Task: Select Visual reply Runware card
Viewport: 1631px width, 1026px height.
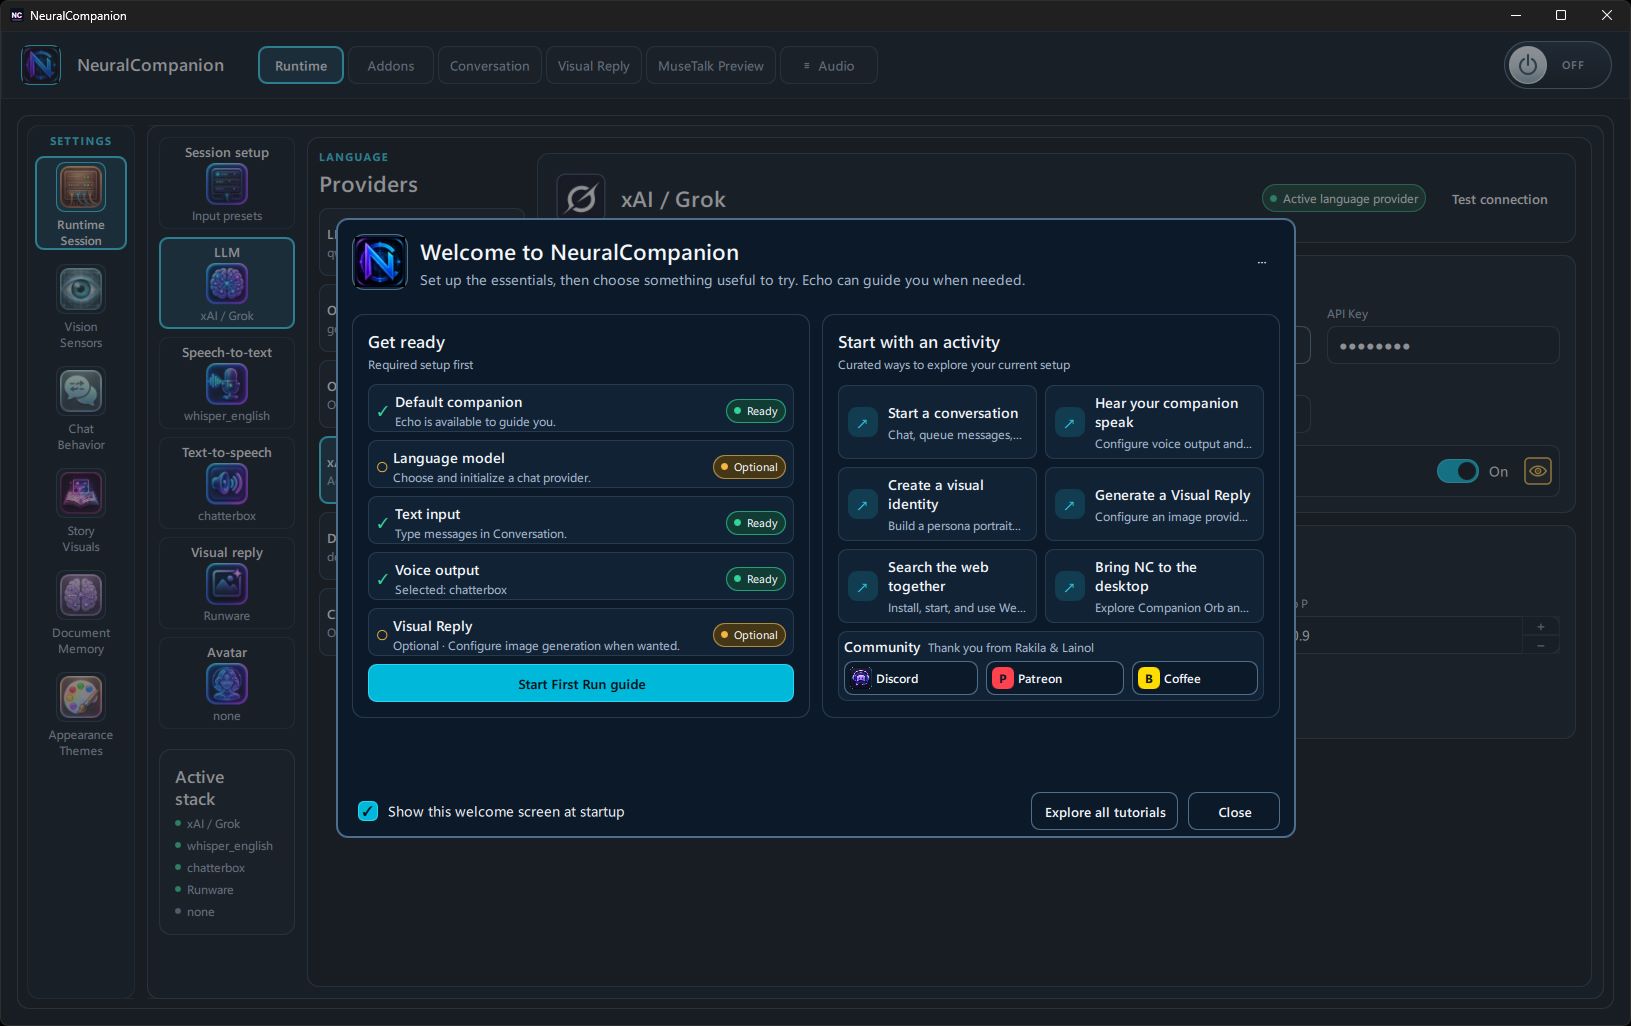Action: point(227,583)
